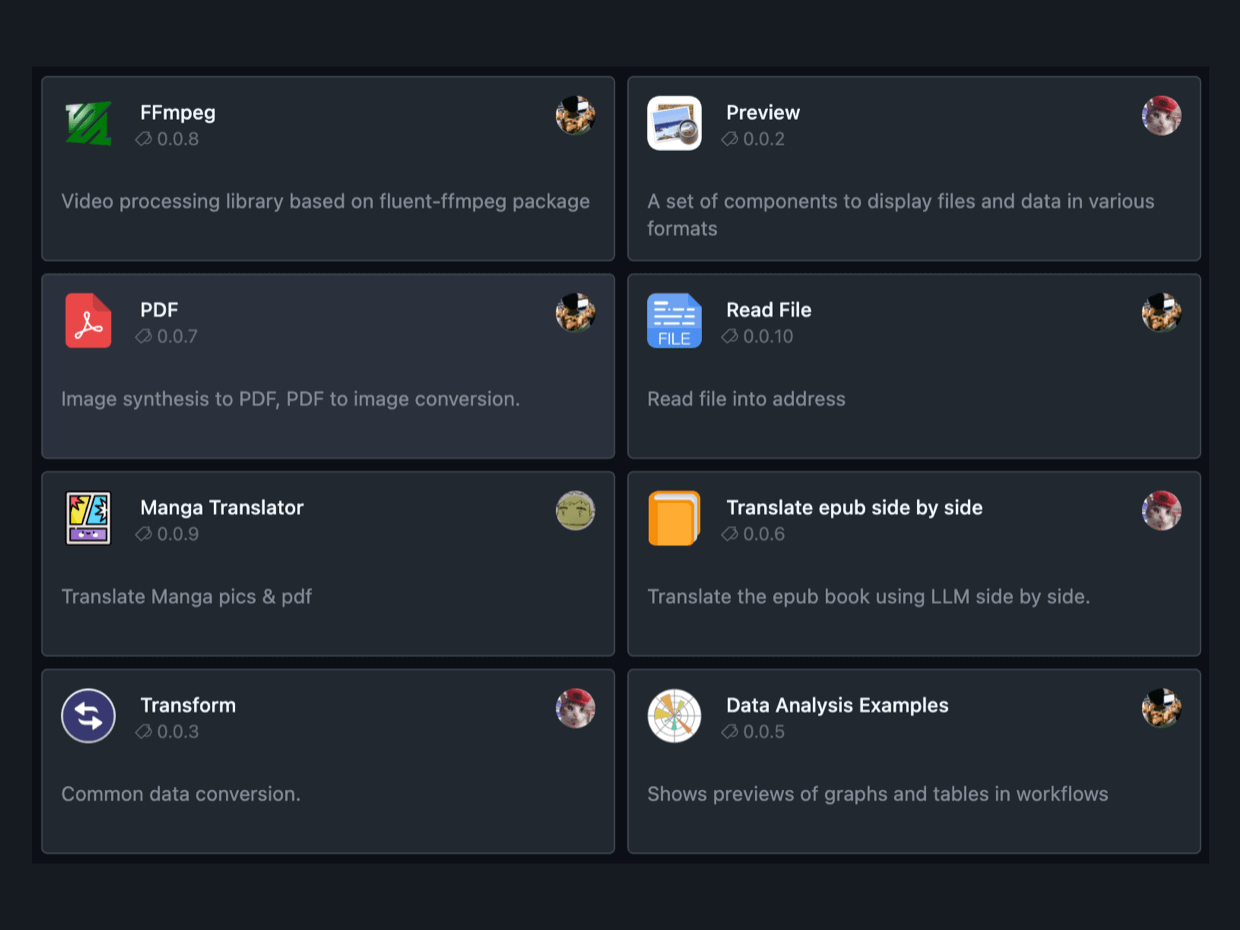Select the Manga Translator package title
The height and width of the screenshot is (930, 1240).
[x=222, y=508]
